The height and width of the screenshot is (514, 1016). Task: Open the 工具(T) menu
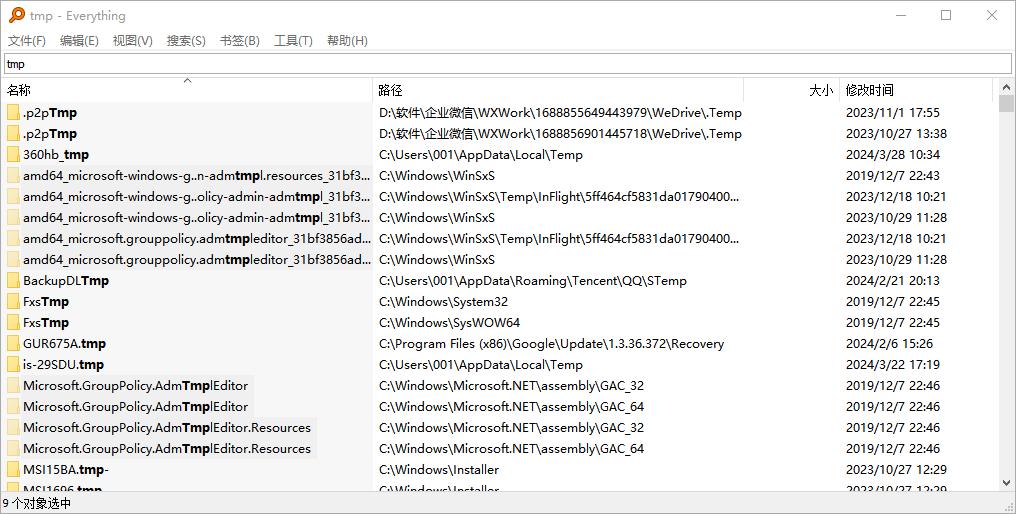(x=293, y=41)
